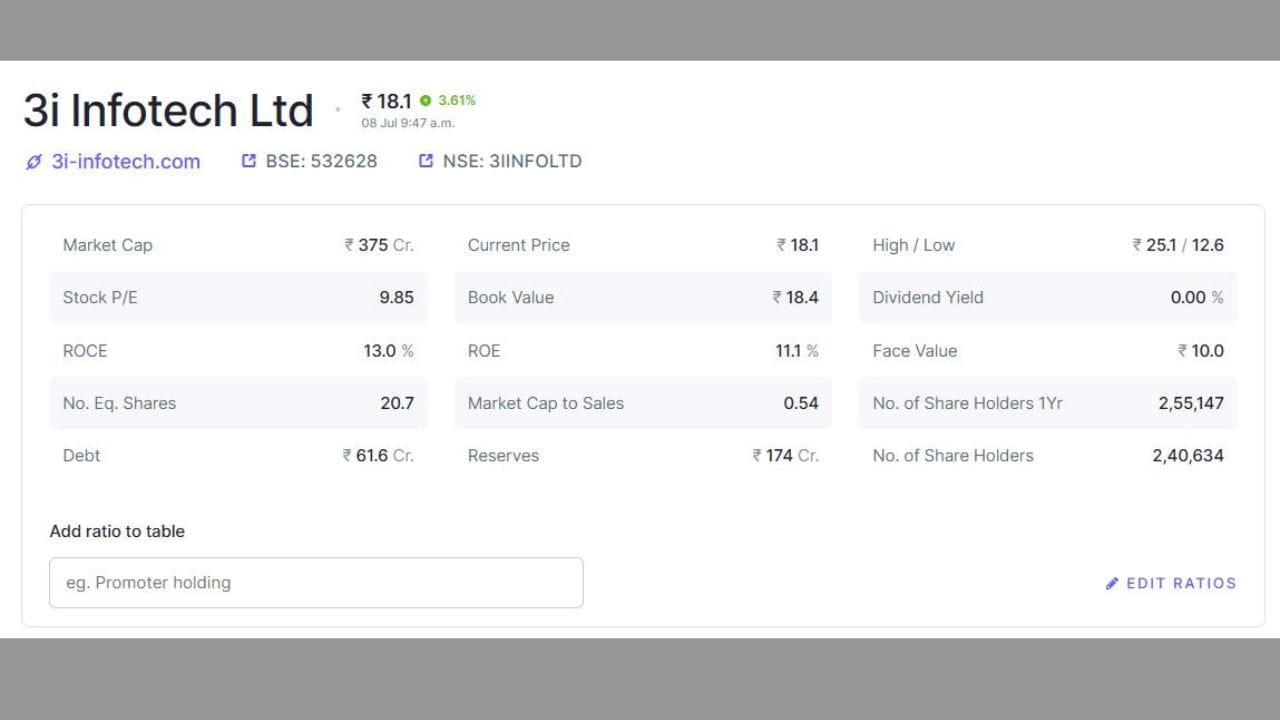Screen dimensions: 1280x720
Task: Select the Stock P/E ratio row
Action: [x=238, y=297]
